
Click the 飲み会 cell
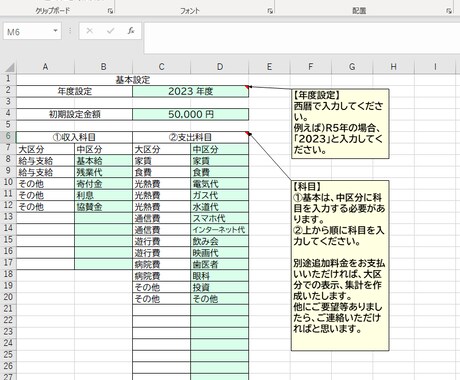click(x=220, y=241)
